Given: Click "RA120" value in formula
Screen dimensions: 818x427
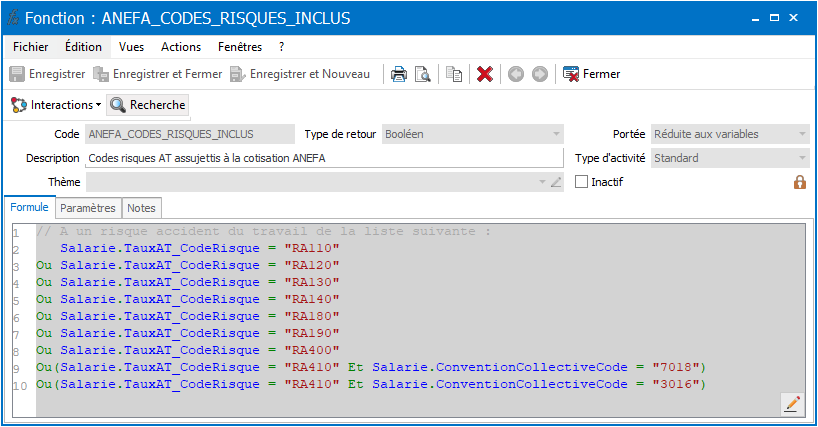Looking at the screenshot, I should click(312, 265).
